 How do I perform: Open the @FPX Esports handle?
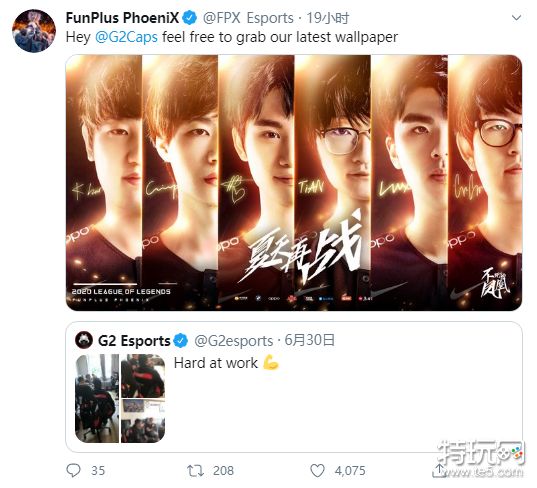(248, 18)
